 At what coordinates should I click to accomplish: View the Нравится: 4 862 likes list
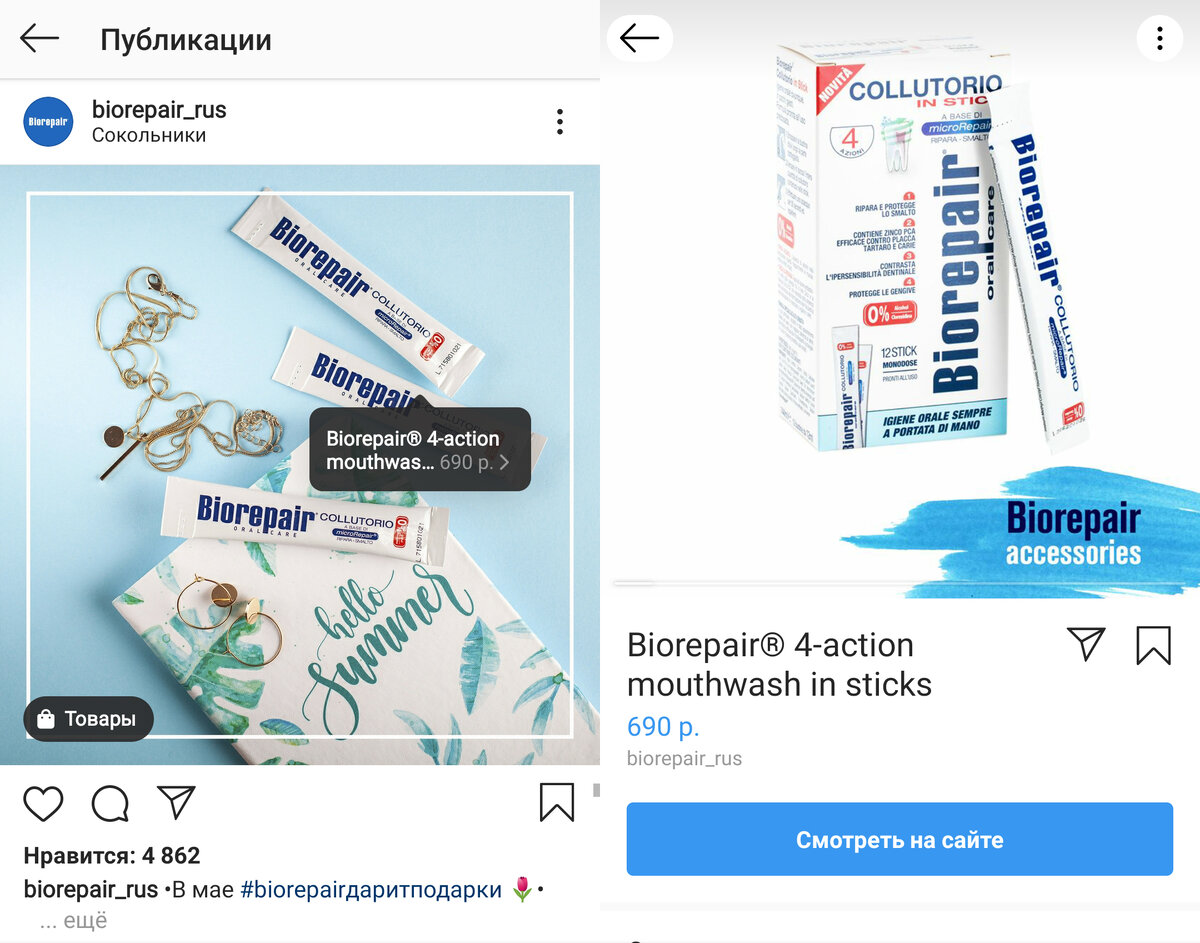[x=112, y=856]
